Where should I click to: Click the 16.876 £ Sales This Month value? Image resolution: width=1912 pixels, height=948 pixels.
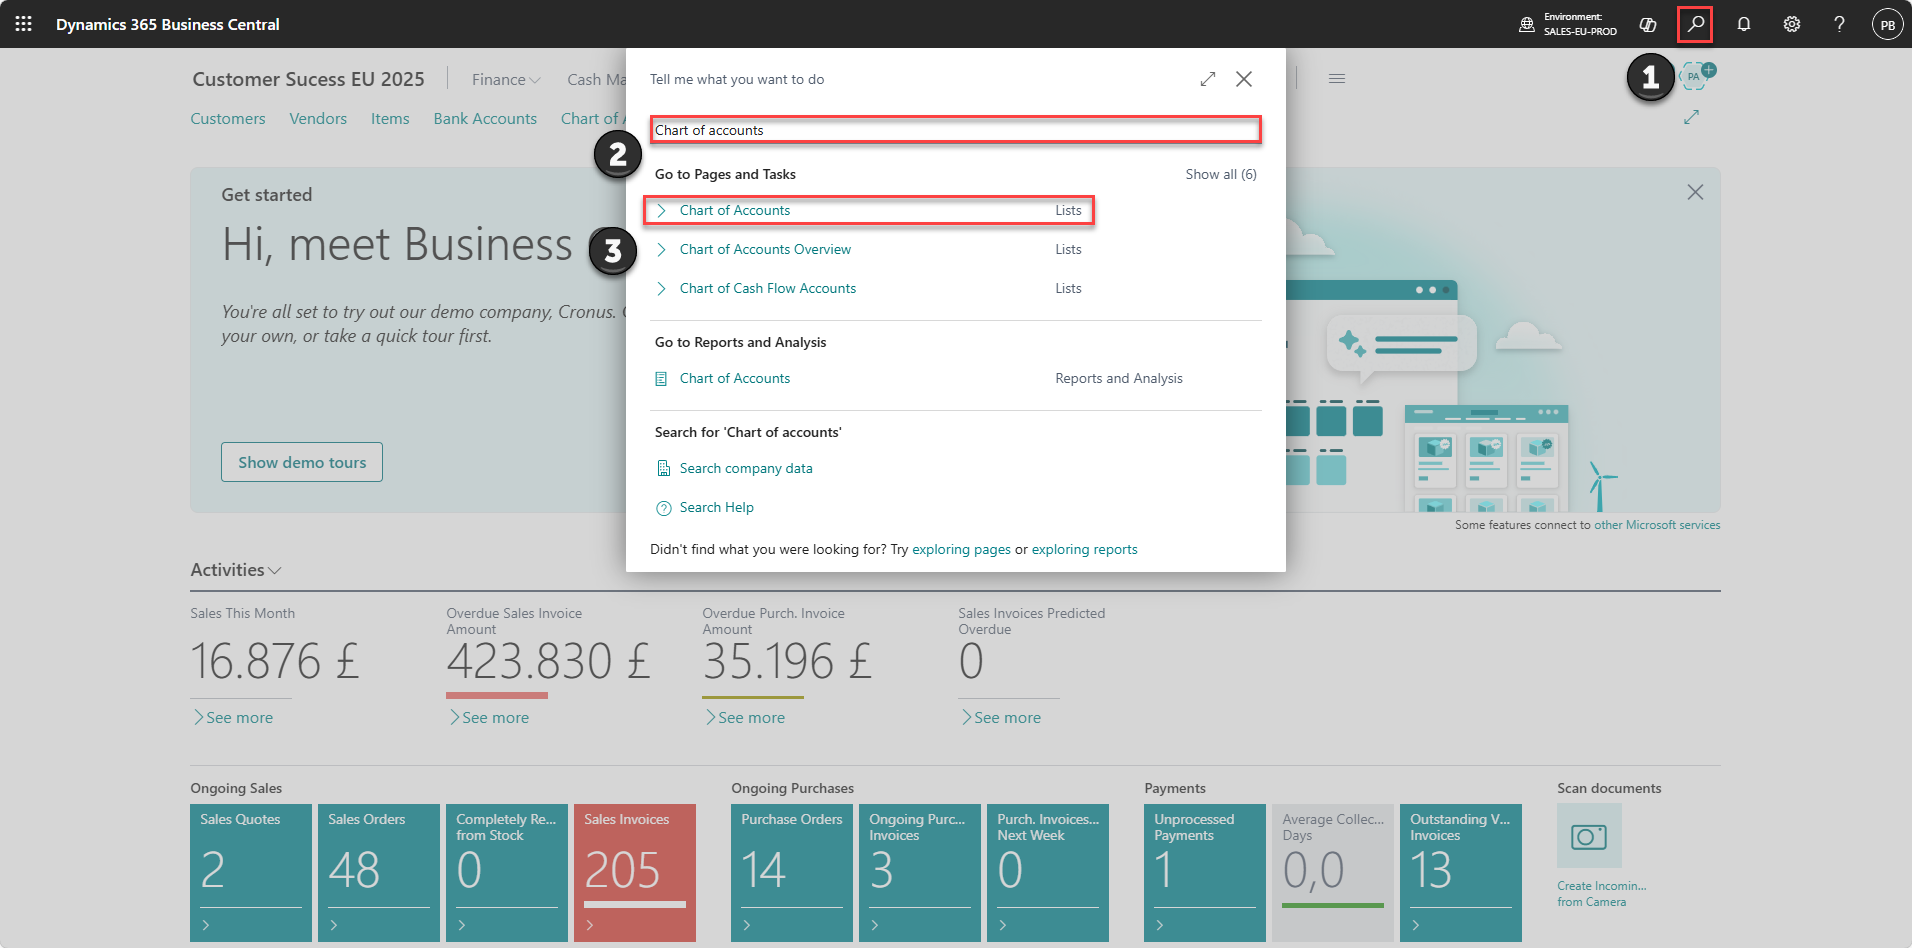(x=275, y=661)
